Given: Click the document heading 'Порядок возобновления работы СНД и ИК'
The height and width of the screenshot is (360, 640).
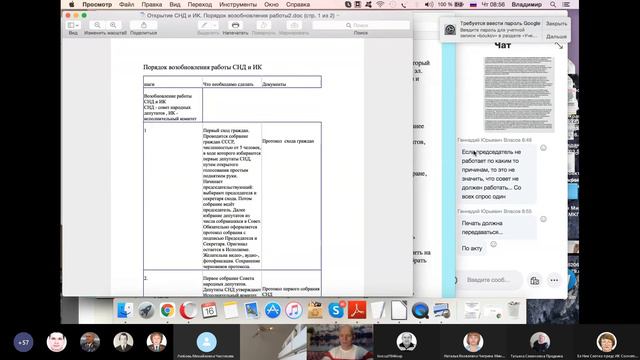Looking at the screenshot, I should pos(202,67).
